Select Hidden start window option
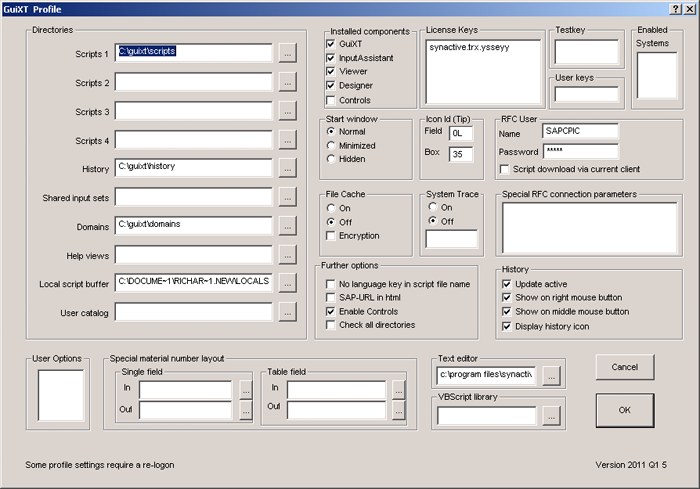 (331, 159)
